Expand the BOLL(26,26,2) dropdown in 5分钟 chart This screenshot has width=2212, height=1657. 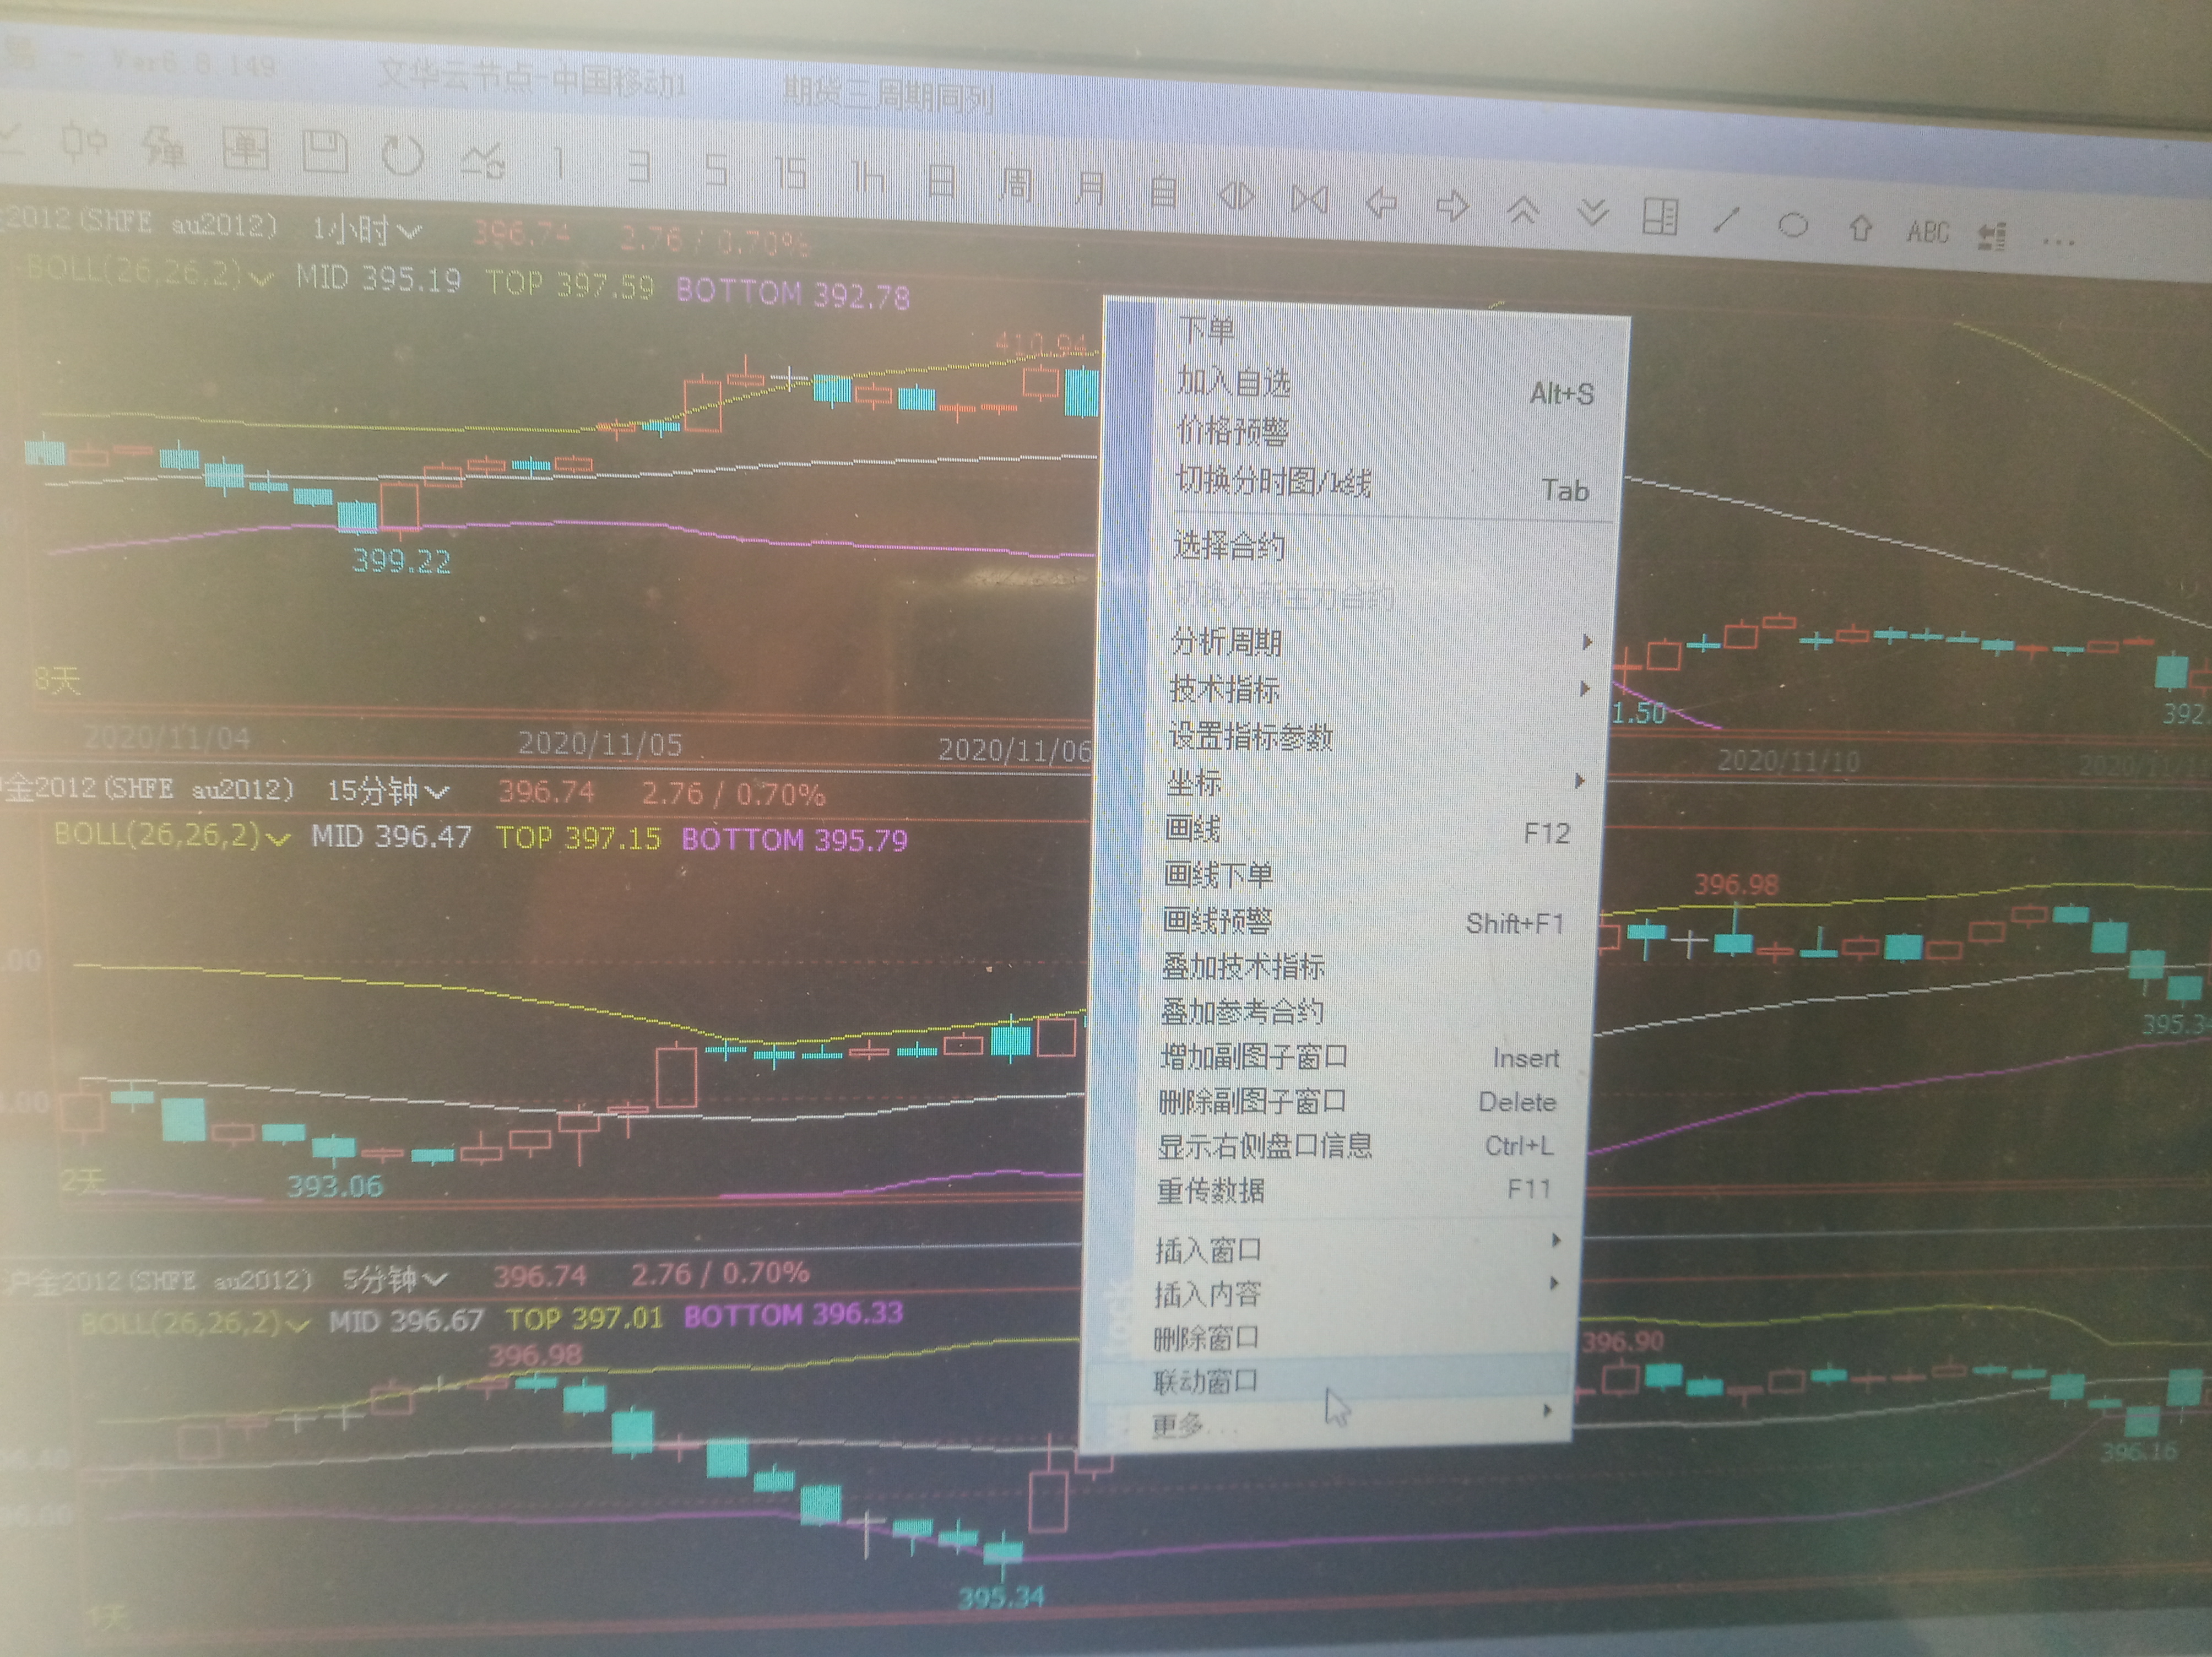pos(195,1323)
